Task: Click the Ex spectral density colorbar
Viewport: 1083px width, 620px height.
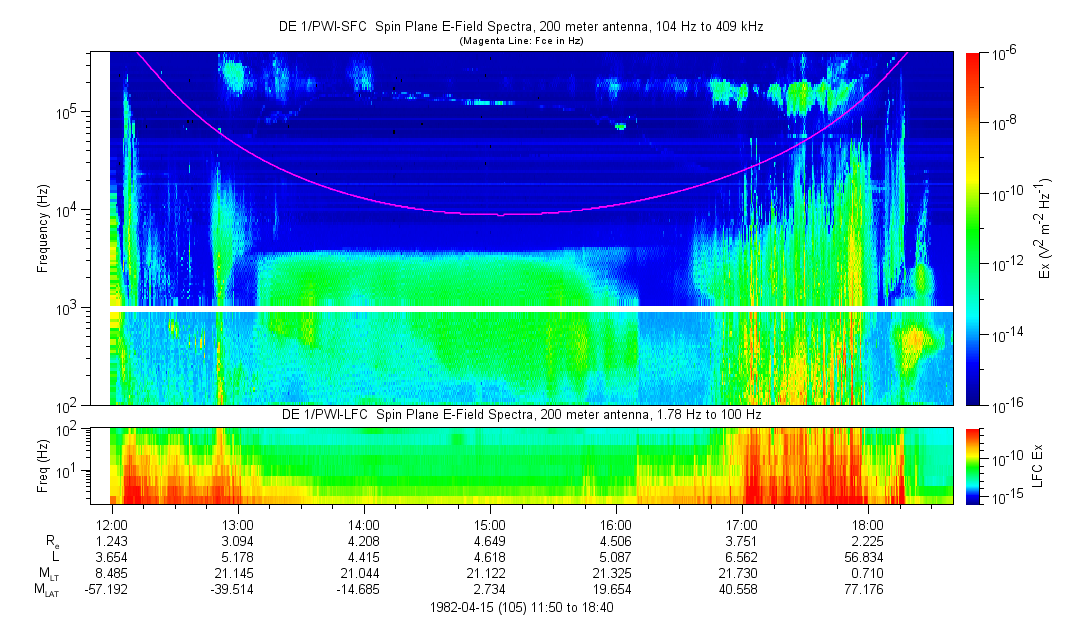Action: click(973, 228)
